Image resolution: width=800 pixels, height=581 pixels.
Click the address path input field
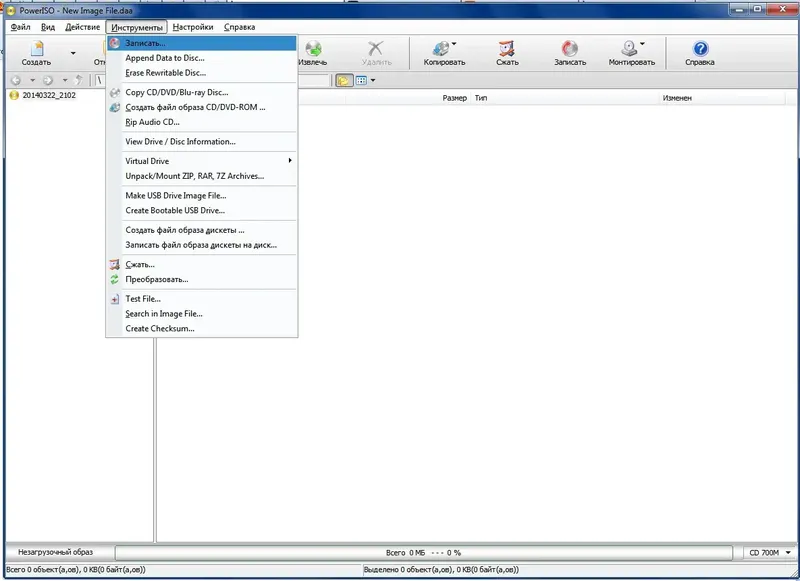coord(212,80)
